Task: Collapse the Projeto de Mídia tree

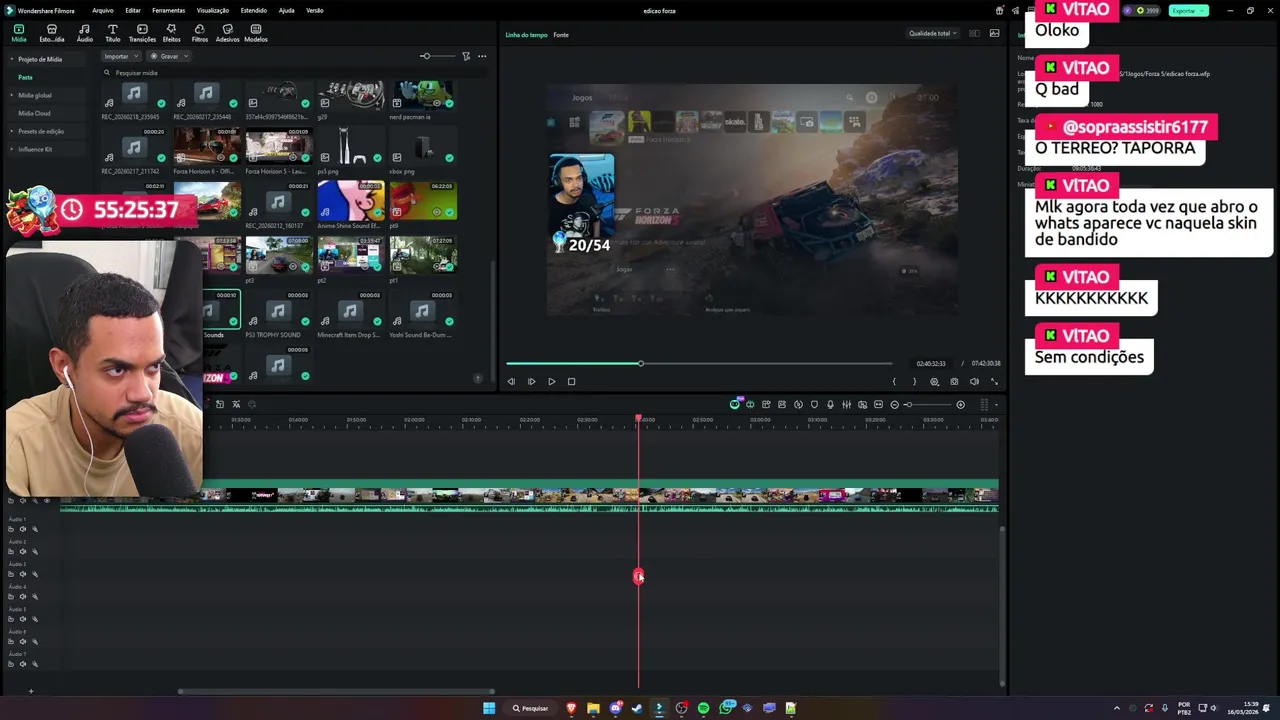Action: [x=12, y=59]
